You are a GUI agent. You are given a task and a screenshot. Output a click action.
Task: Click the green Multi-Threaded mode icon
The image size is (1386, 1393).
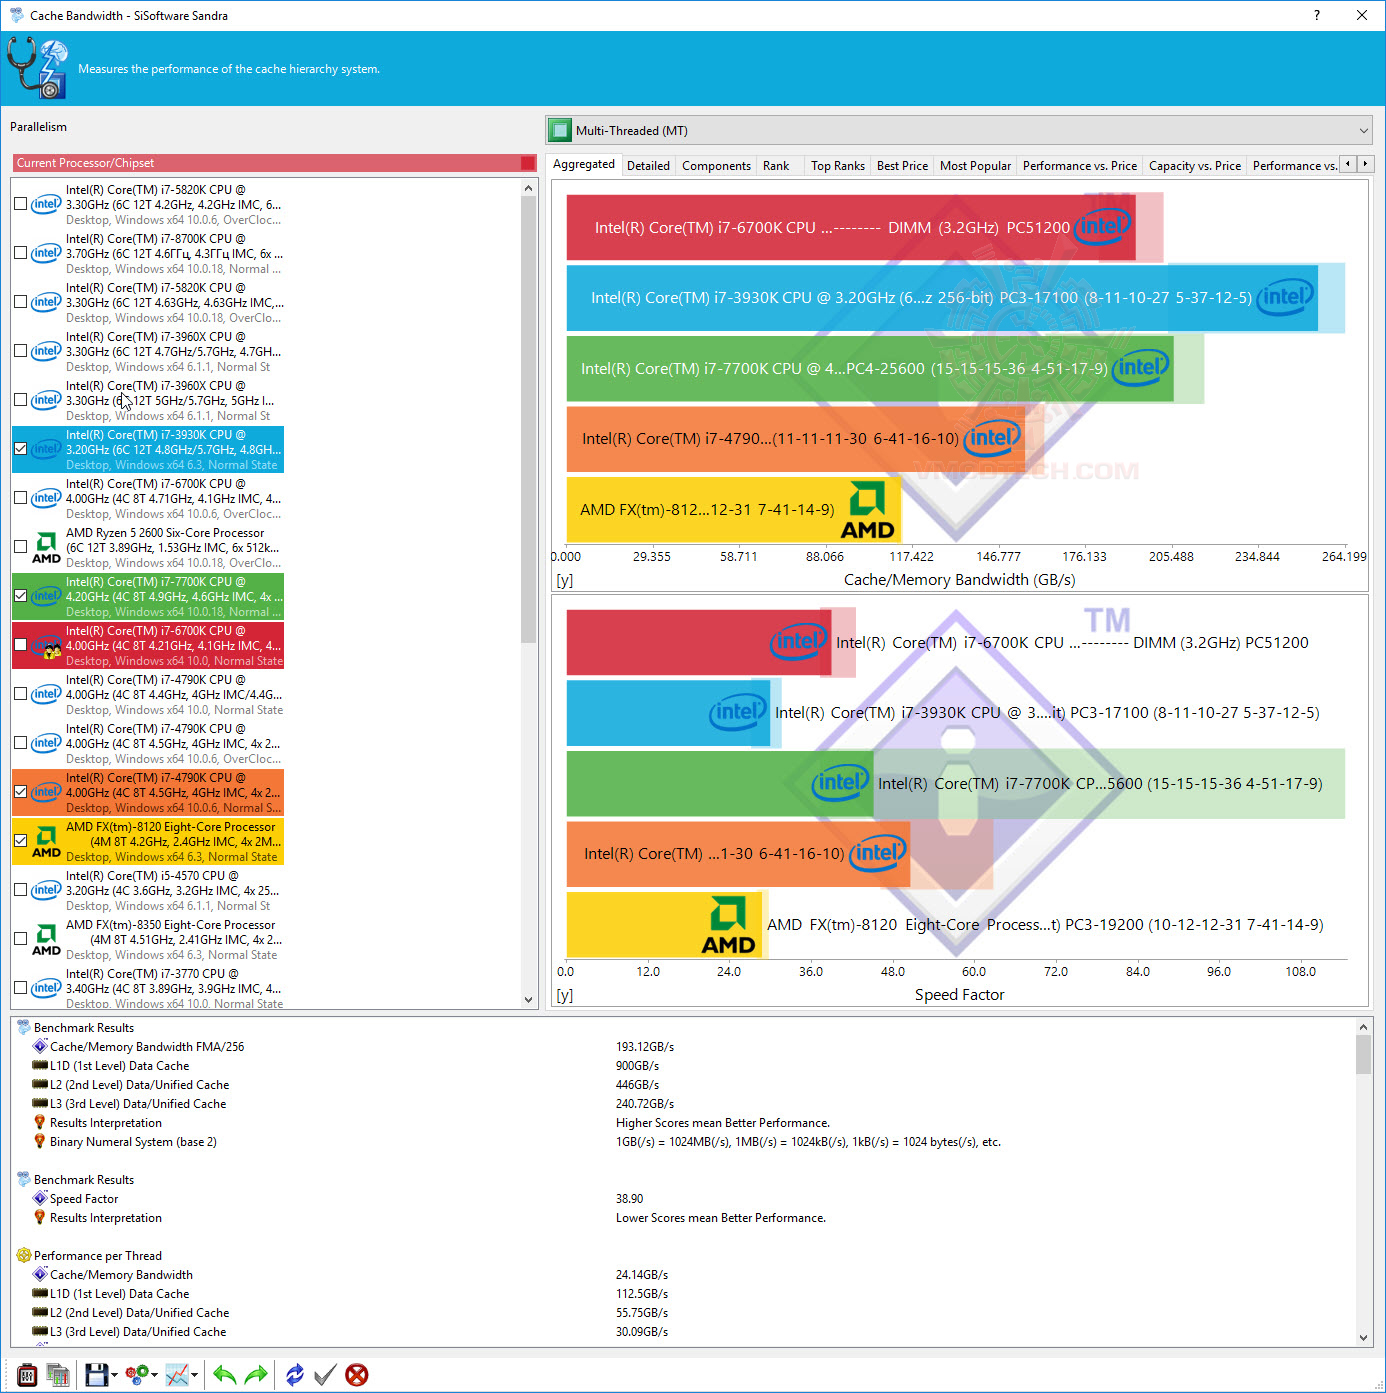point(560,130)
